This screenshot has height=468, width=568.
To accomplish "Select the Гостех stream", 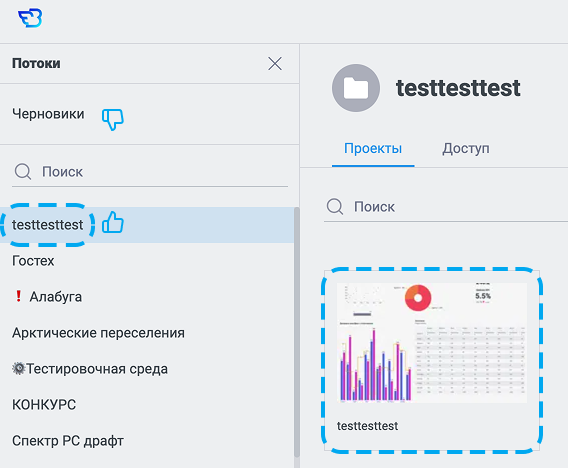I will [x=33, y=261].
